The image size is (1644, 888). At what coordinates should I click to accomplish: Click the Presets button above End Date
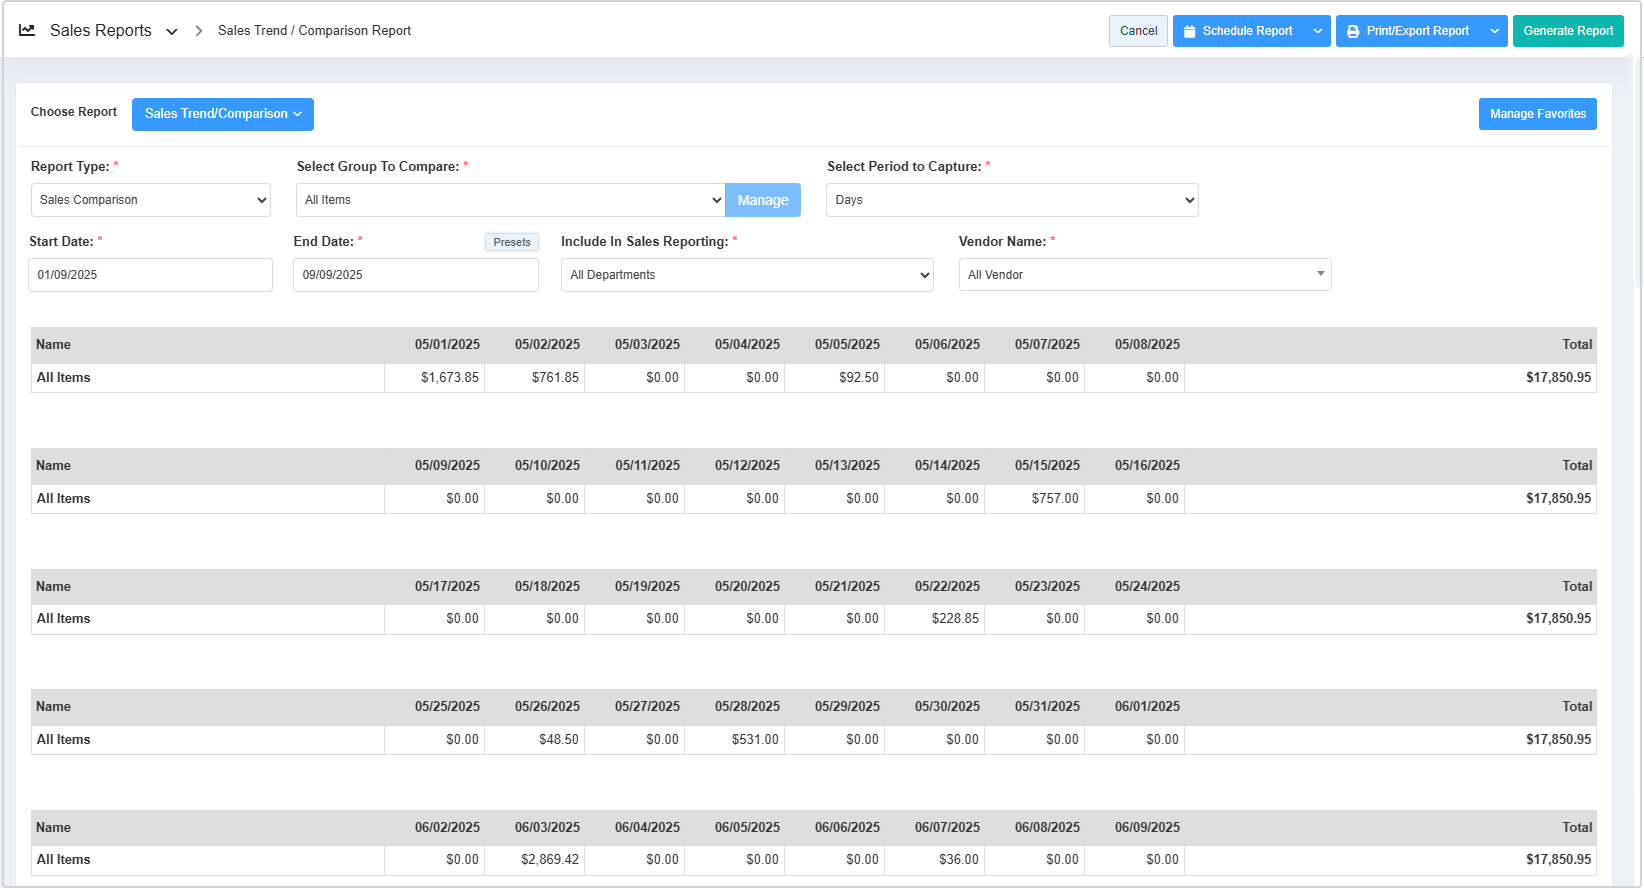click(512, 242)
